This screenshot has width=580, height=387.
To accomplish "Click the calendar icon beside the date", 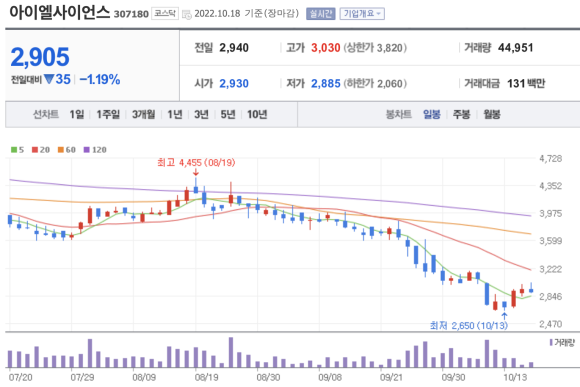I will (x=187, y=14).
